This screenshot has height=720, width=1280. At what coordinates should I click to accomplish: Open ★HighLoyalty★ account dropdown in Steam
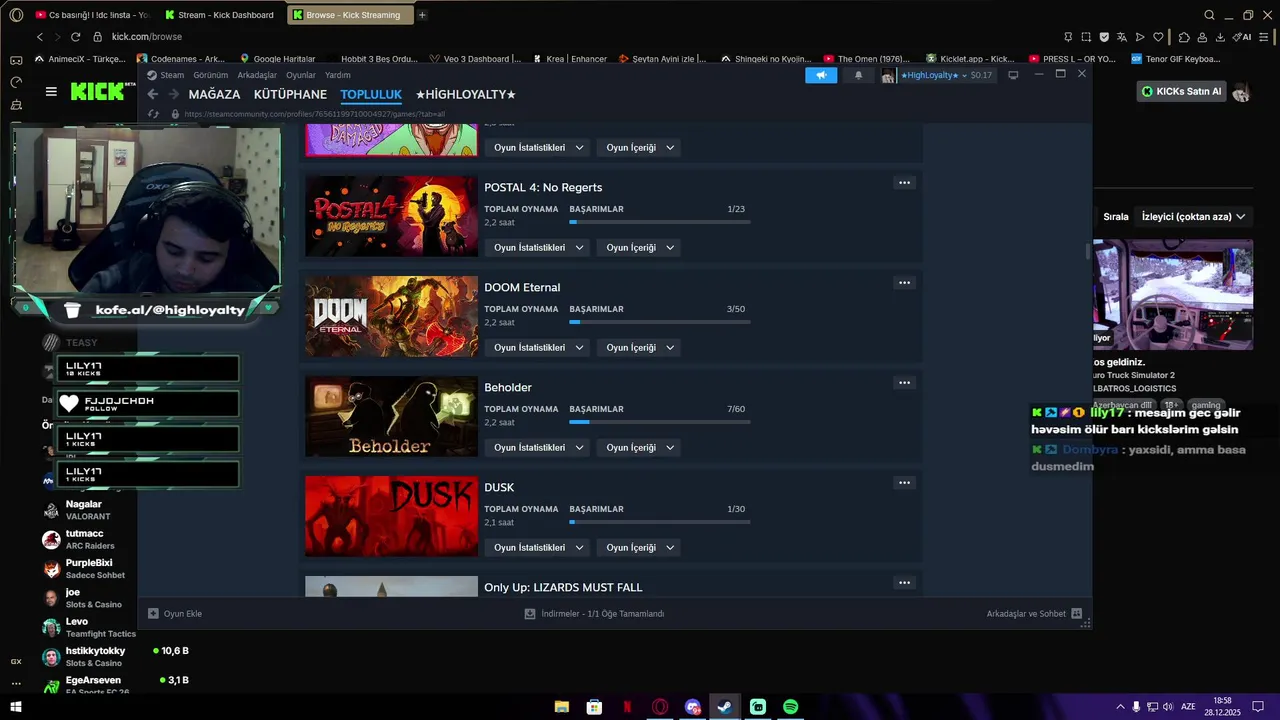click(934, 75)
